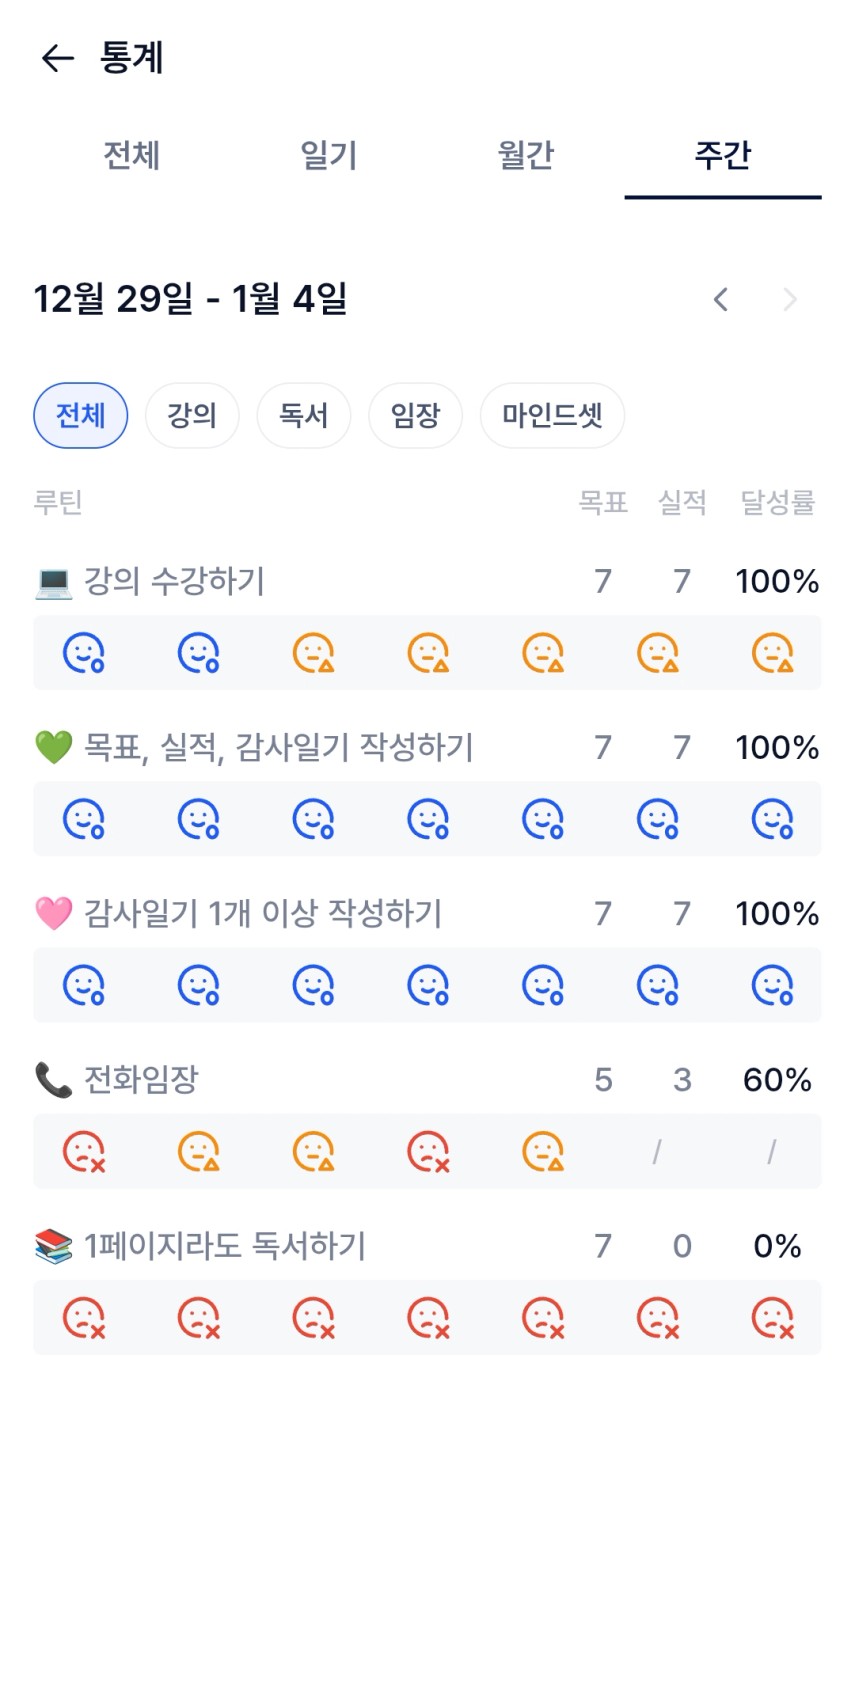Go to next week chevron

pos(790,299)
